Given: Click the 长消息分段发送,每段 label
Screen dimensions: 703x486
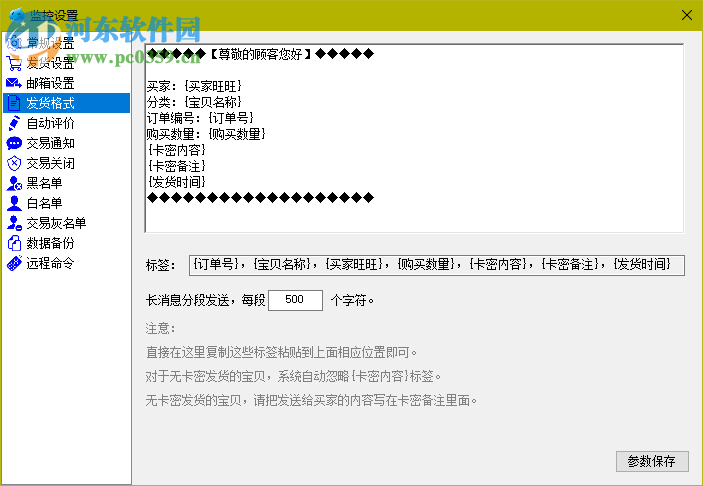Looking at the screenshot, I should tap(205, 300).
